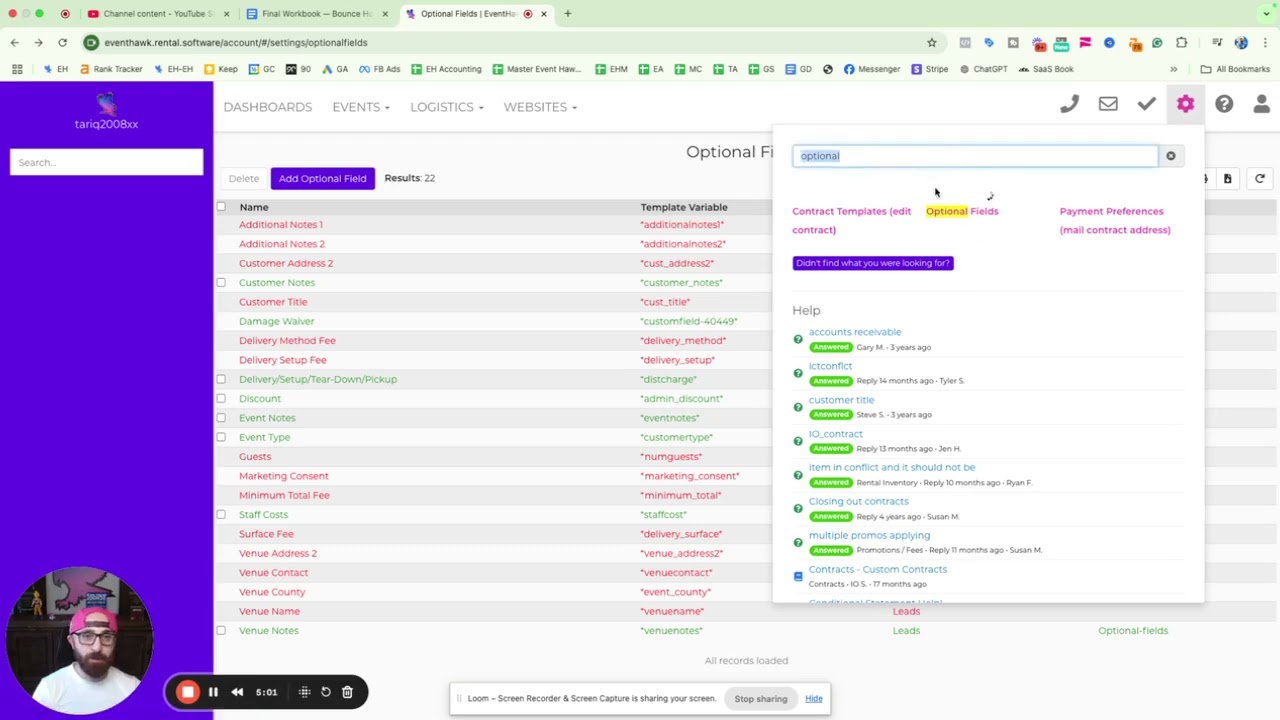Click the left sidebar Search field

pos(106,162)
